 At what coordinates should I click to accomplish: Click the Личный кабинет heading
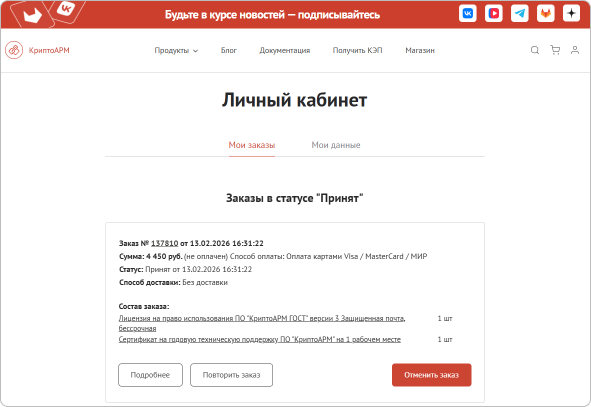tap(294, 100)
